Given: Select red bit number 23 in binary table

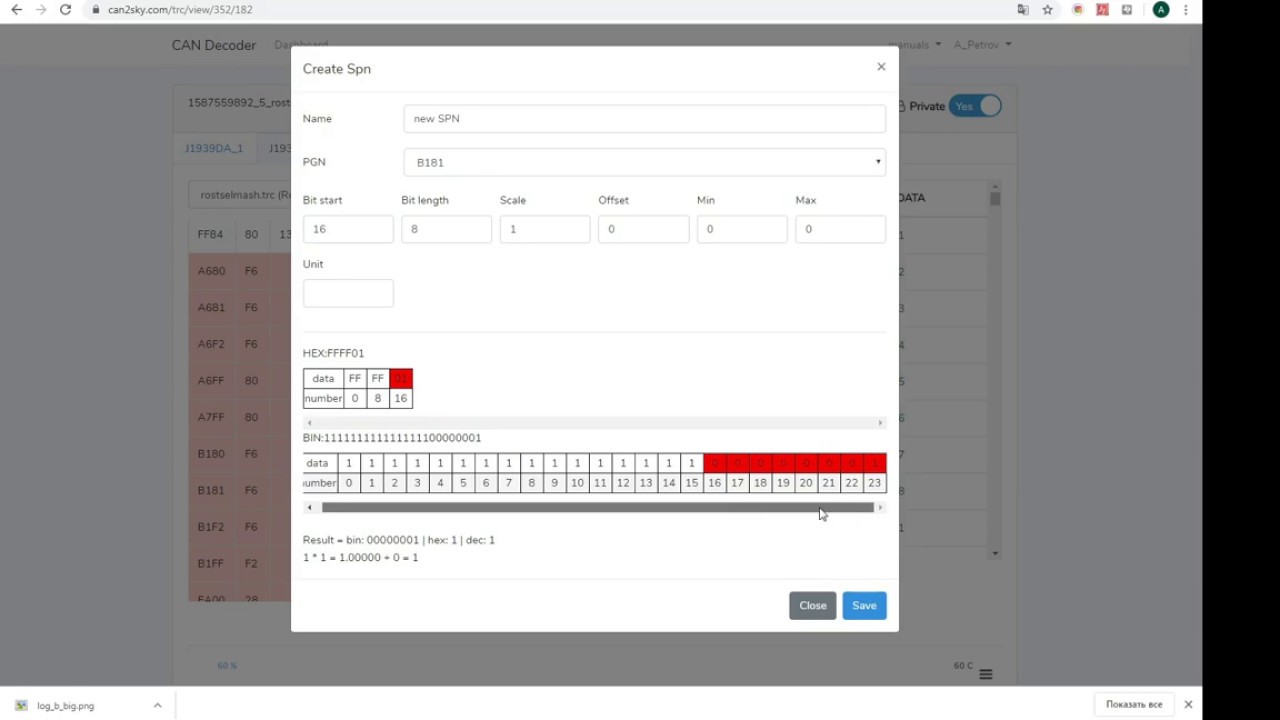Looking at the screenshot, I should pyautogui.click(x=874, y=463).
